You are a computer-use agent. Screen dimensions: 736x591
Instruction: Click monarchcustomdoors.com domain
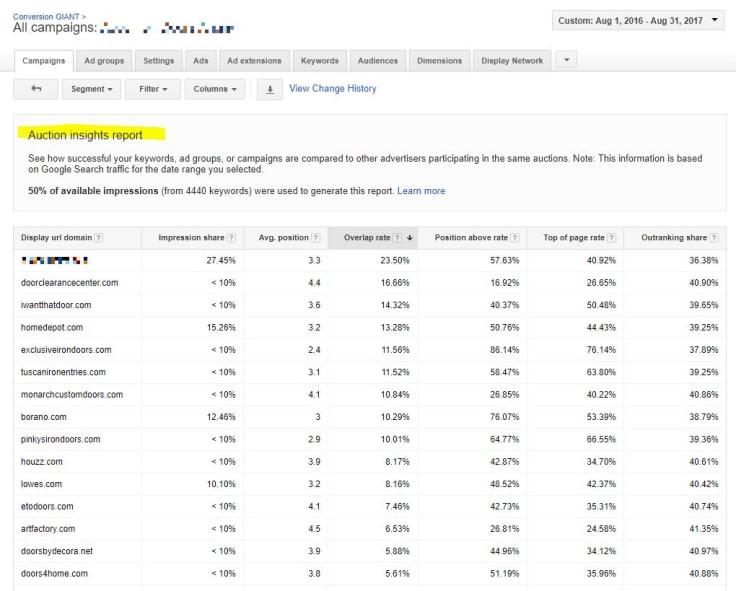click(72, 395)
